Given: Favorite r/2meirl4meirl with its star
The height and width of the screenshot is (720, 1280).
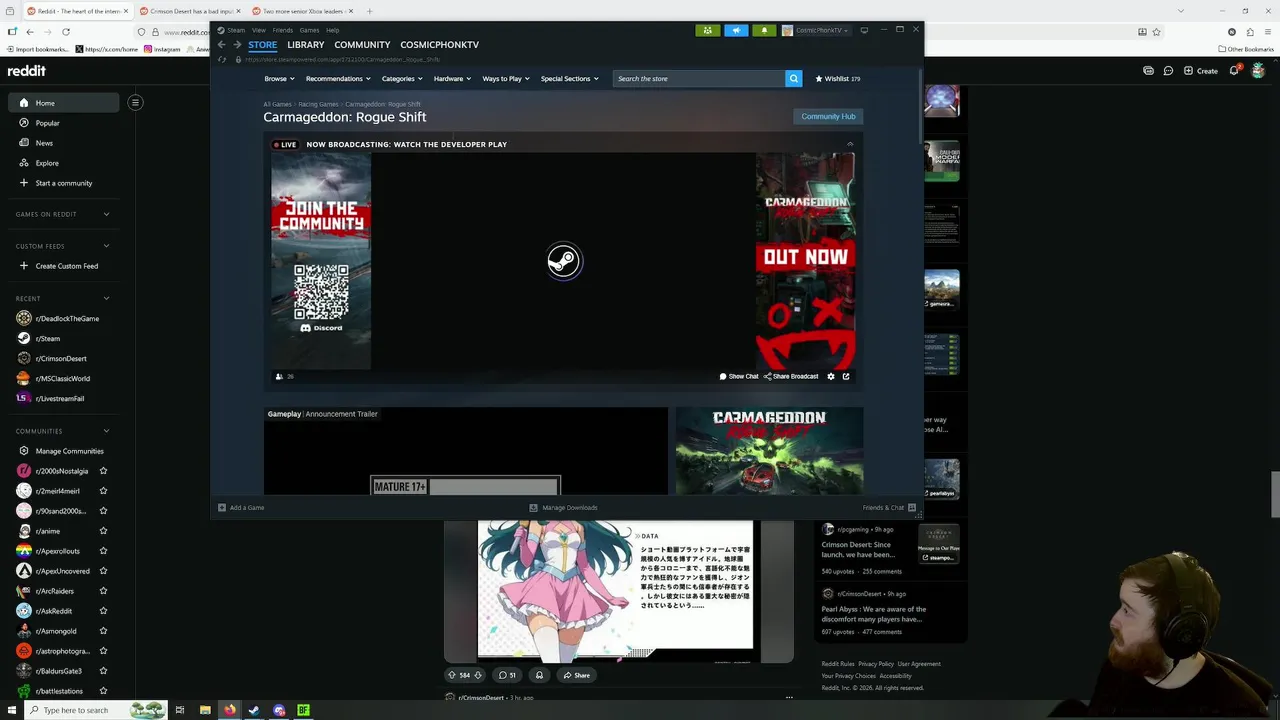Looking at the screenshot, I should 103,491.
